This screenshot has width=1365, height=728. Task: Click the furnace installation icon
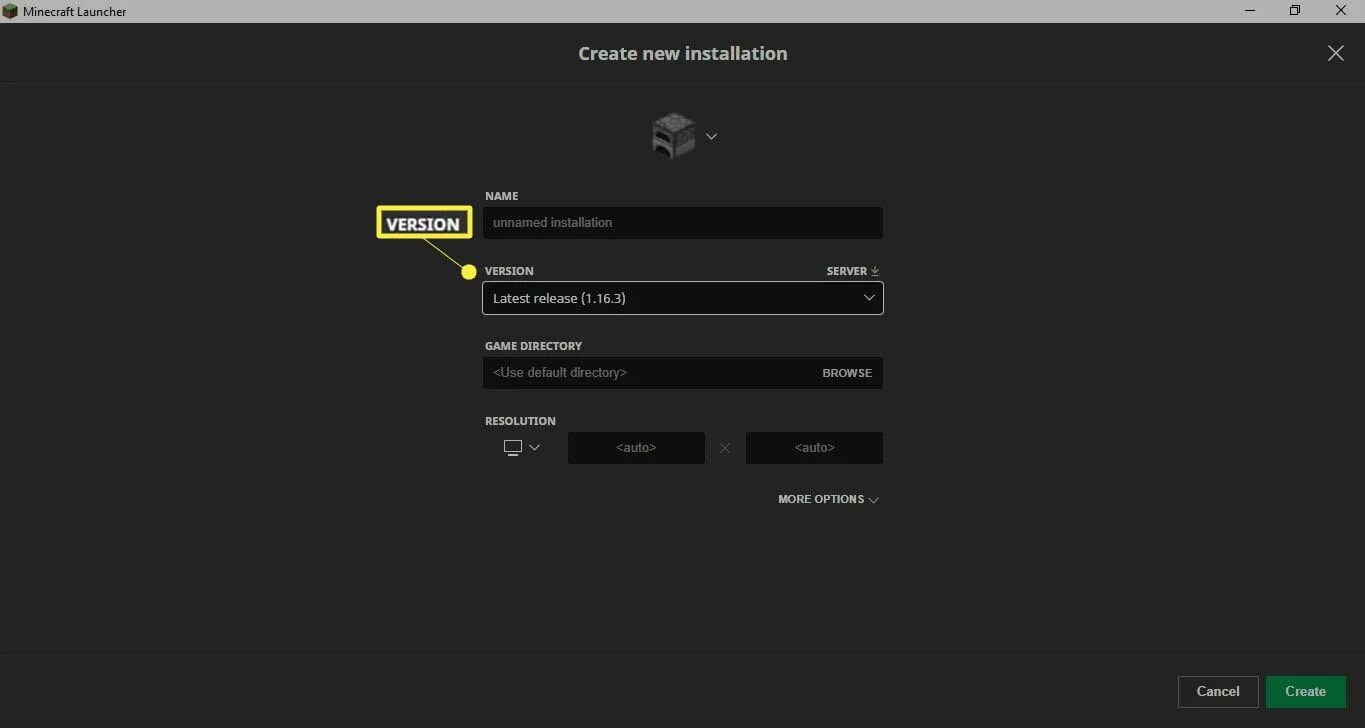tap(673, 136)
